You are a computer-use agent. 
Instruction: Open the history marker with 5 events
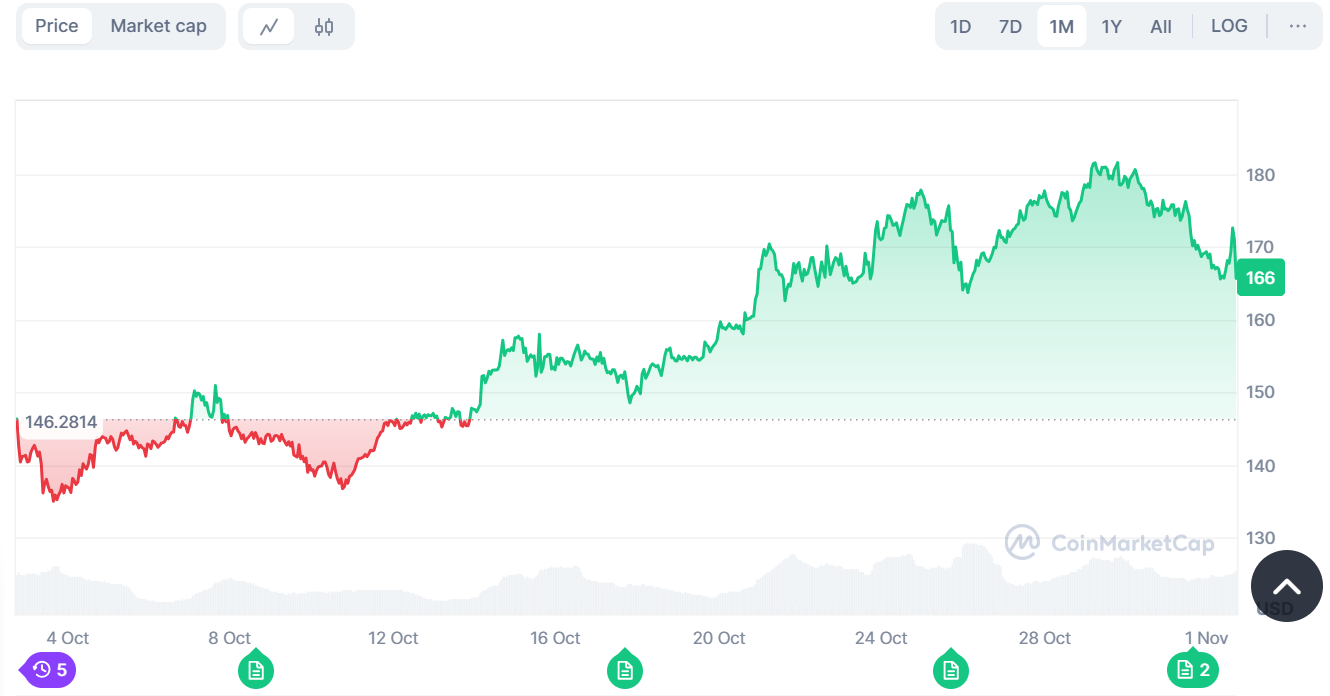[x=49, y=670]
